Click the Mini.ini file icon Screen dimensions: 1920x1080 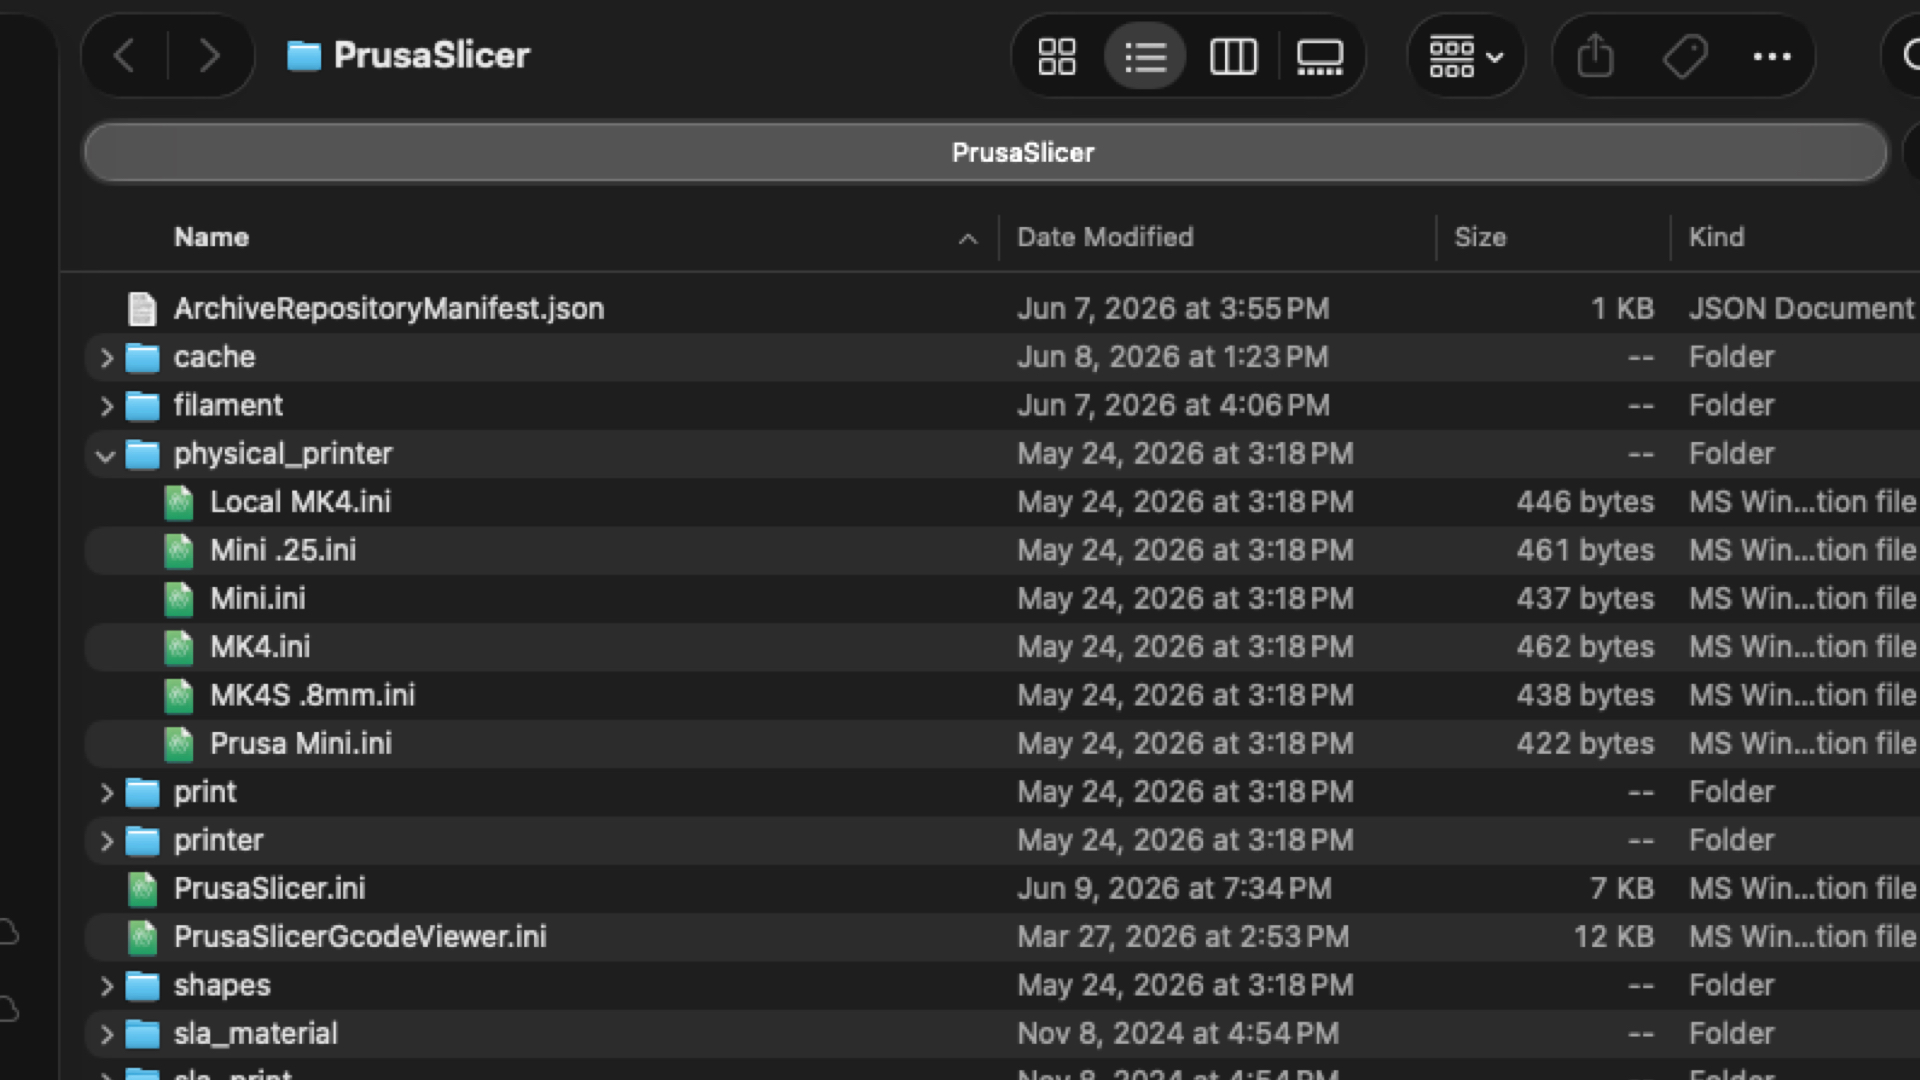click(179, 599)
